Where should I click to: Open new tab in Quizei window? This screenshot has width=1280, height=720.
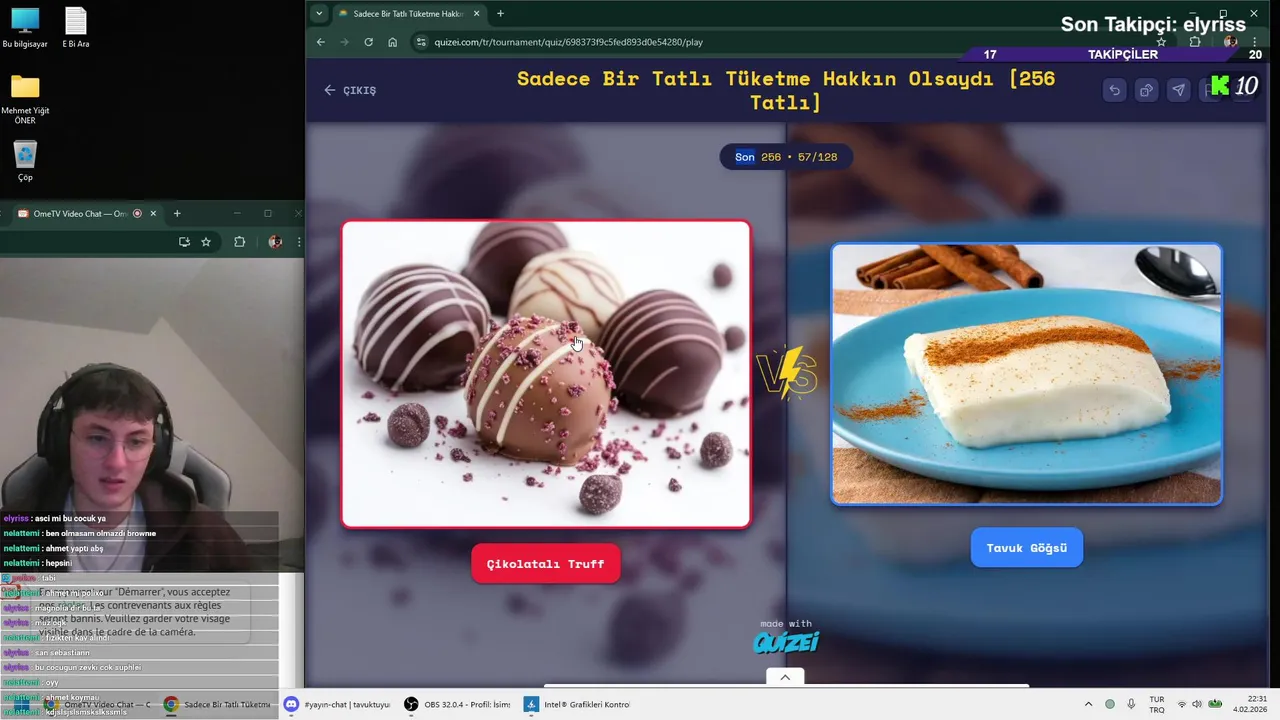point(500,13)
